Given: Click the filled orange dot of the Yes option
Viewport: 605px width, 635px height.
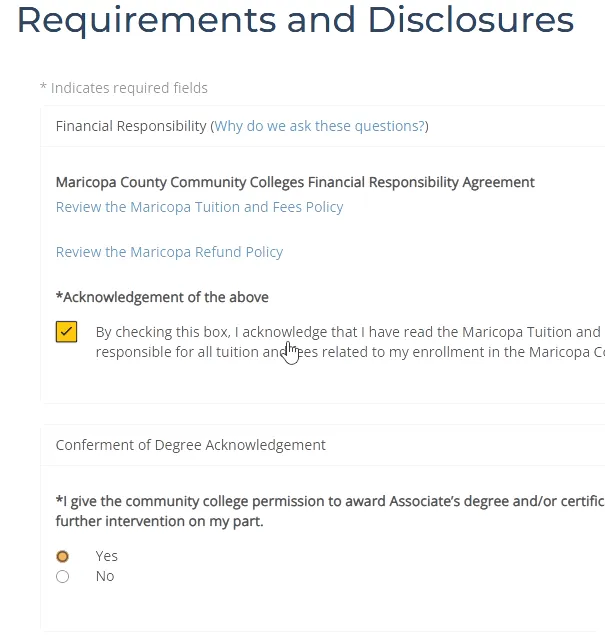Looking at the screenshot, I should tap(62, 556).
